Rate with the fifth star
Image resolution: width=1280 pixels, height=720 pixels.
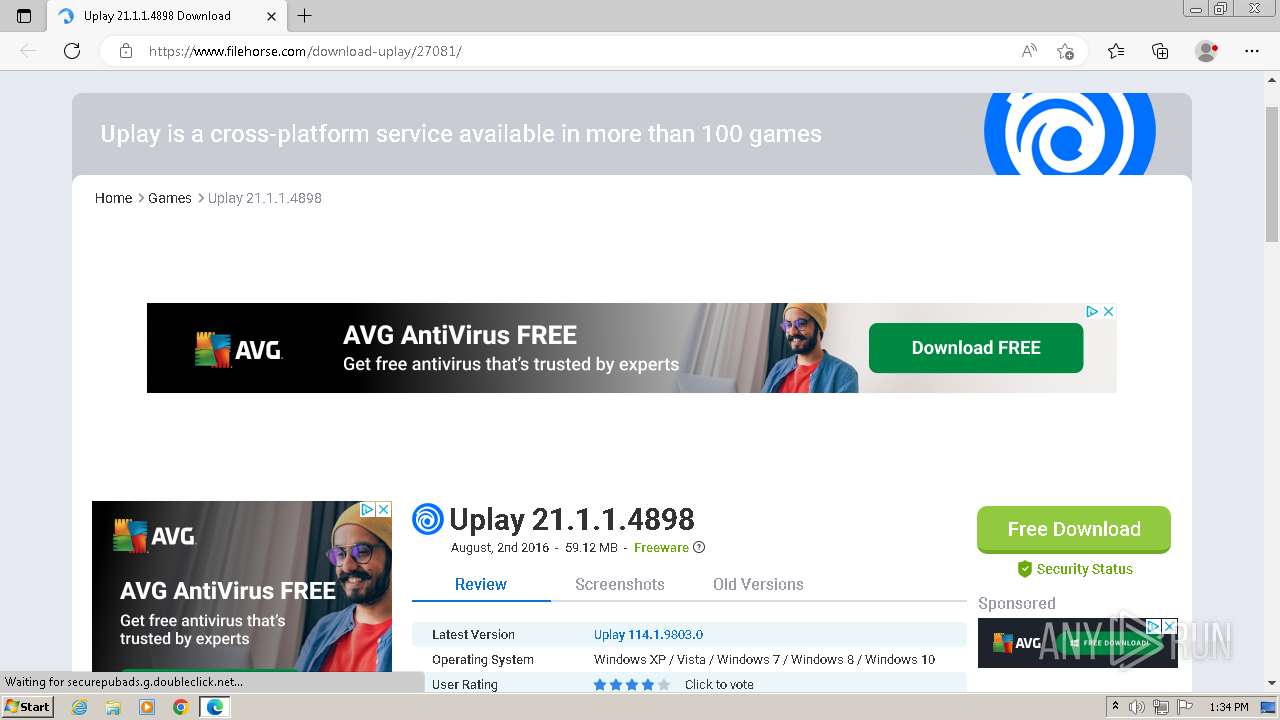pos(664,685)
